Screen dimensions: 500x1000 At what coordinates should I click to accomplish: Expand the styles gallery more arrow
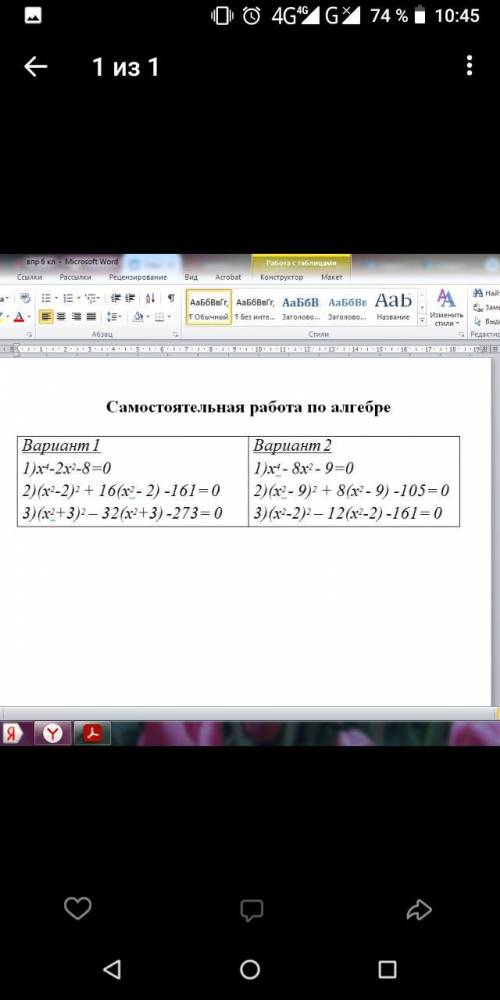(x=422, y=320)
